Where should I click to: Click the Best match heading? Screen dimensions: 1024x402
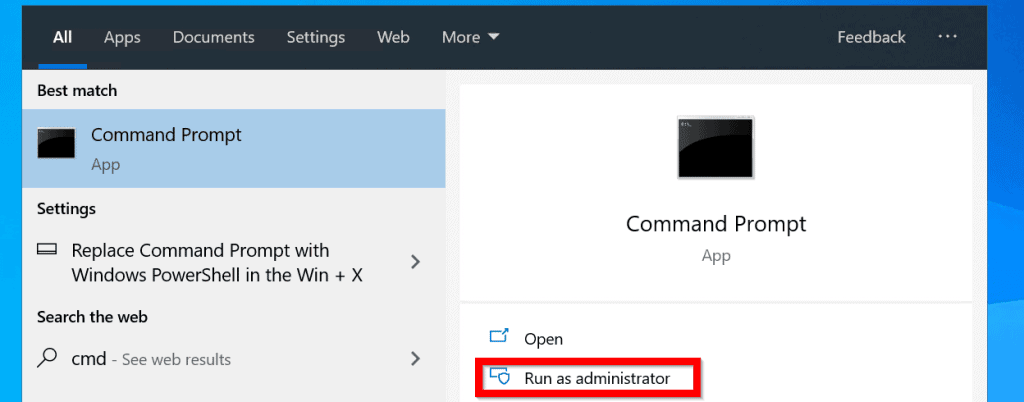pyautogui.click(x=77, y=91)
